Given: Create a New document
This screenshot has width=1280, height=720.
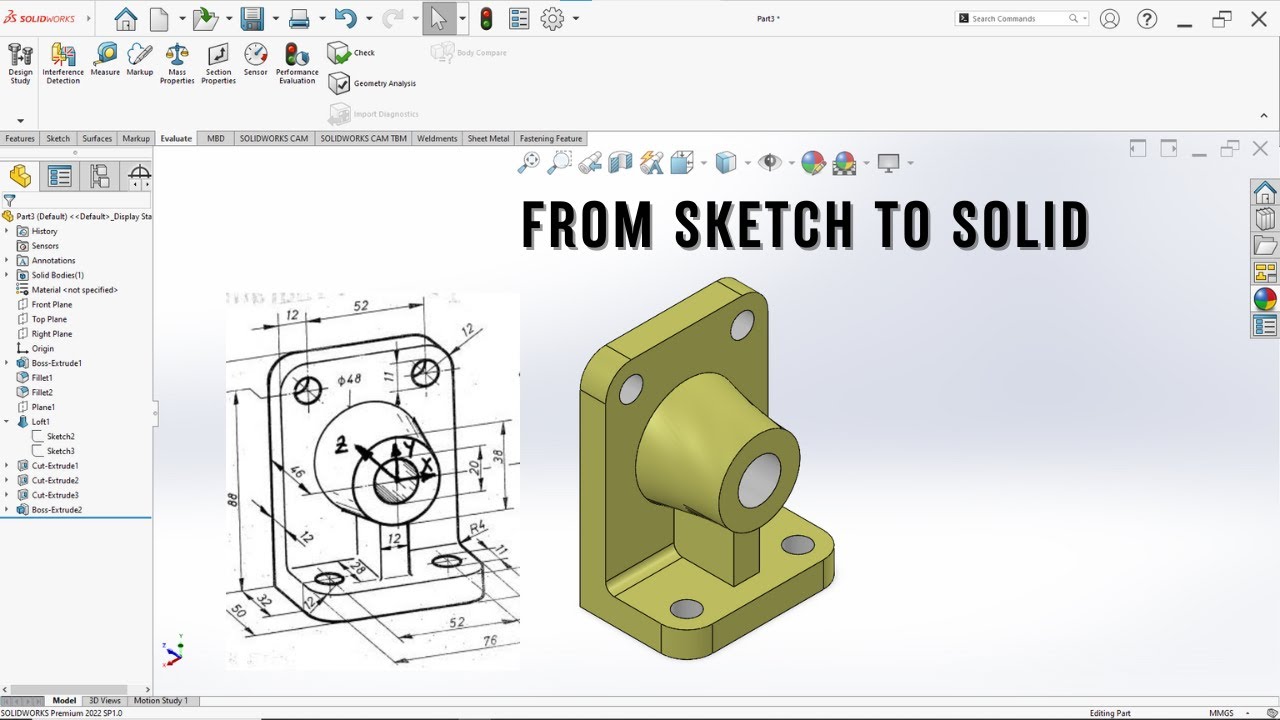Looking at the screenshot, I should 159,18.
